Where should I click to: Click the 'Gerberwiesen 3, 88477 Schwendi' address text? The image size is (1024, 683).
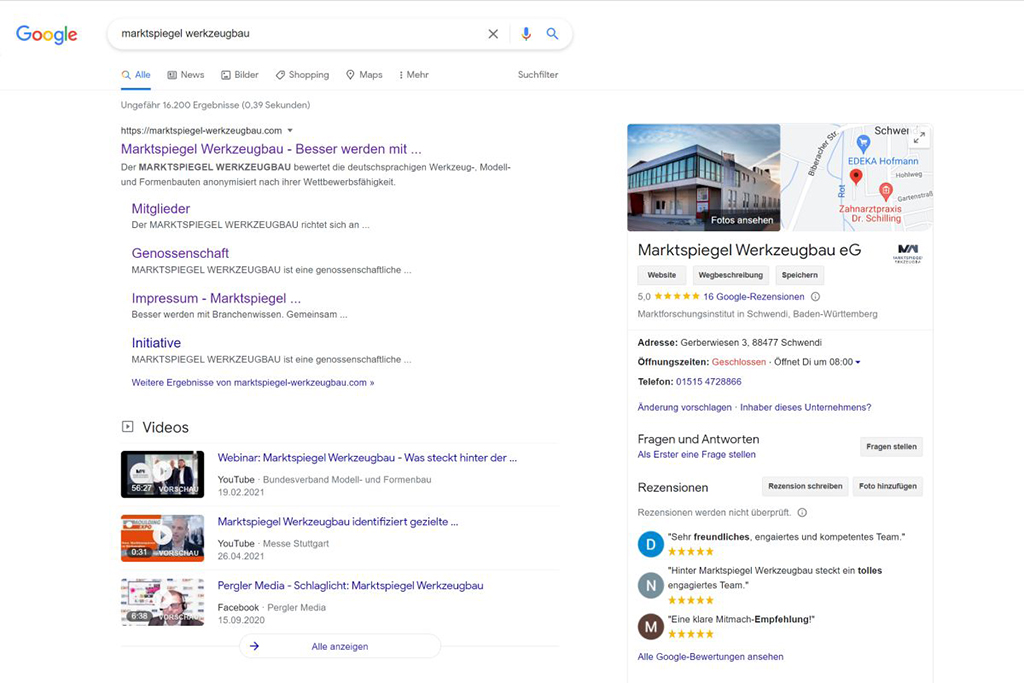click(751, 343)
